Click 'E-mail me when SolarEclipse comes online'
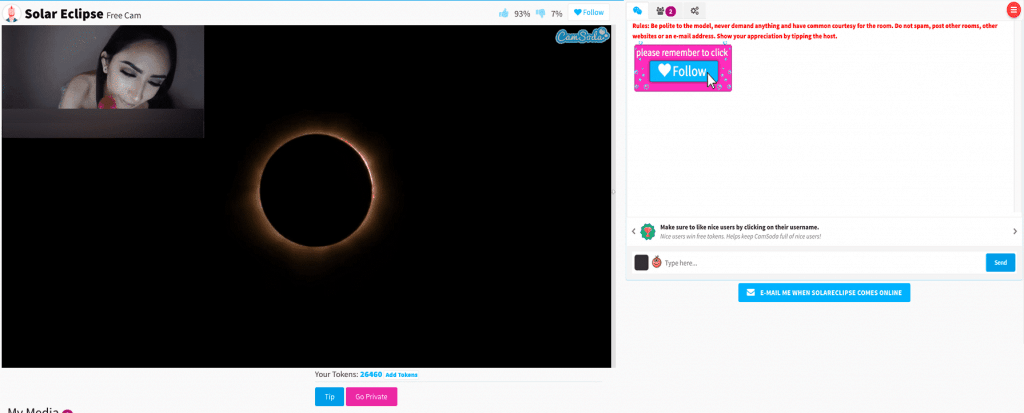The image size is (1024, 413). point(824,293)
